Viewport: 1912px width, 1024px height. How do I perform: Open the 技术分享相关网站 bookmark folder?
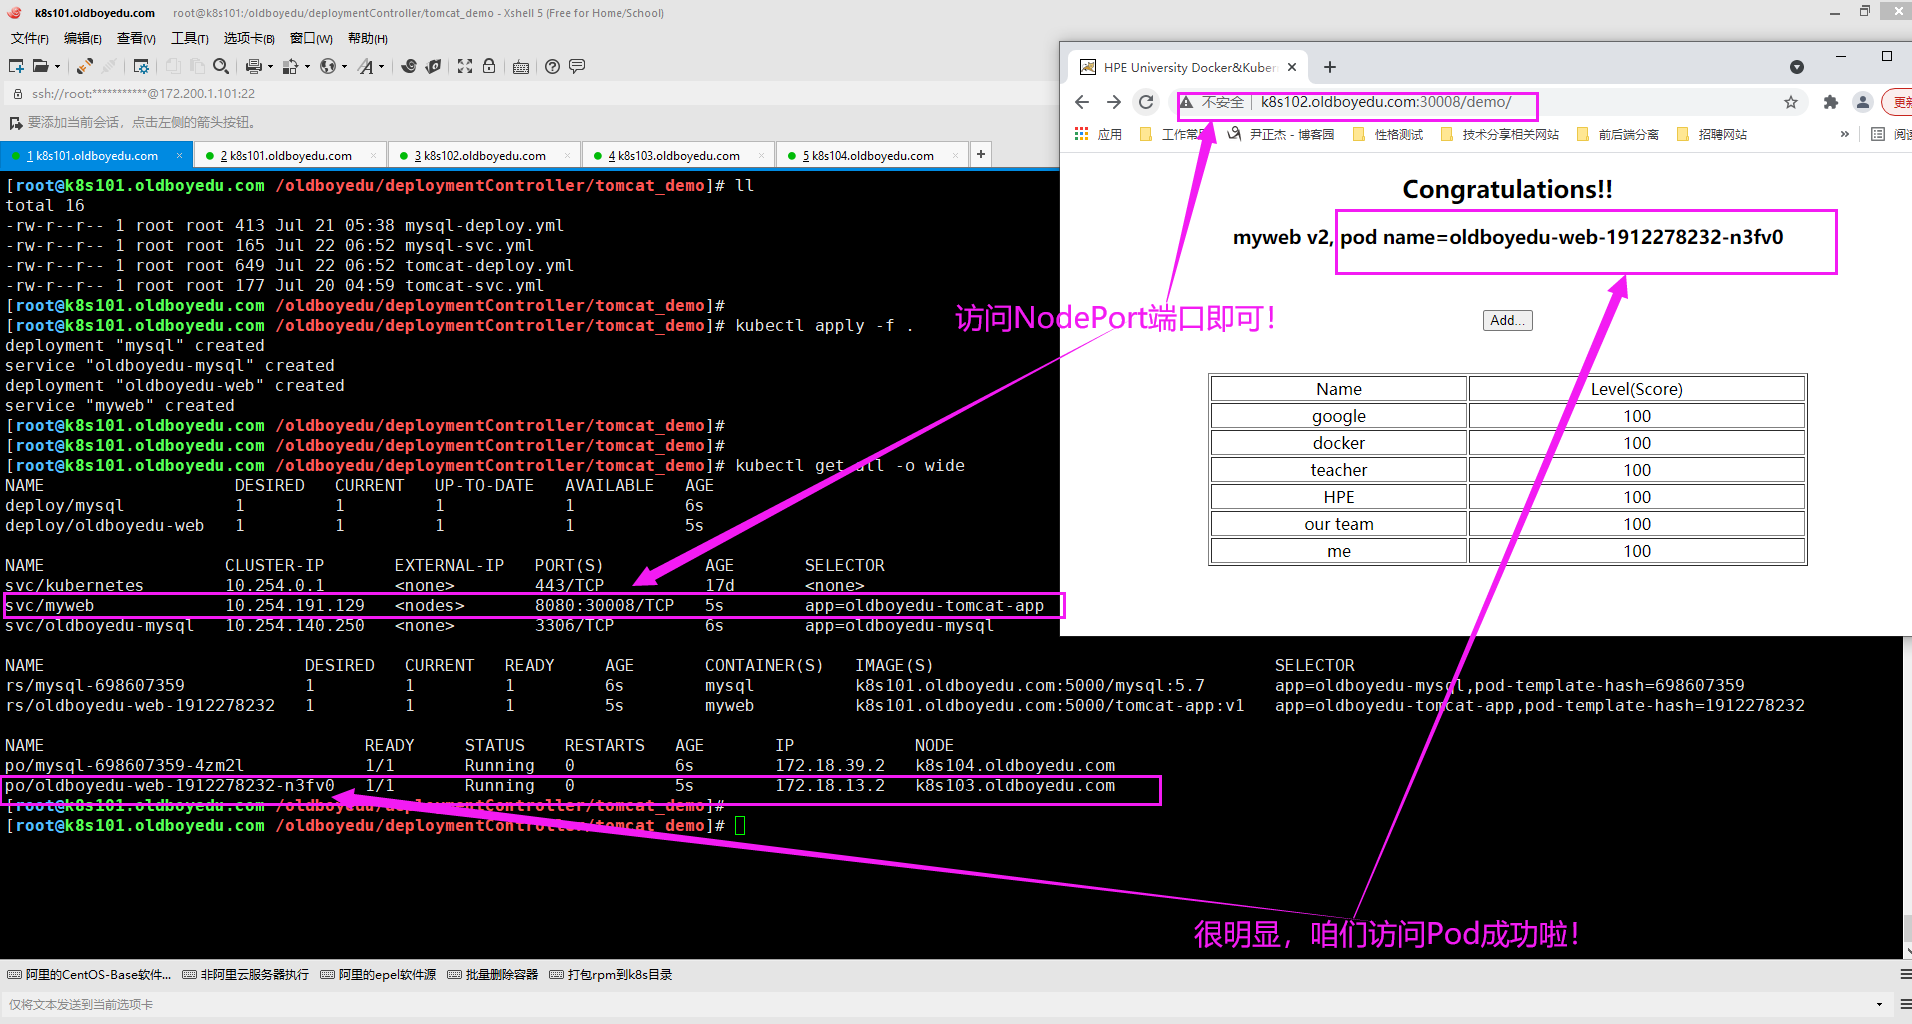[x=1509, y=134]
